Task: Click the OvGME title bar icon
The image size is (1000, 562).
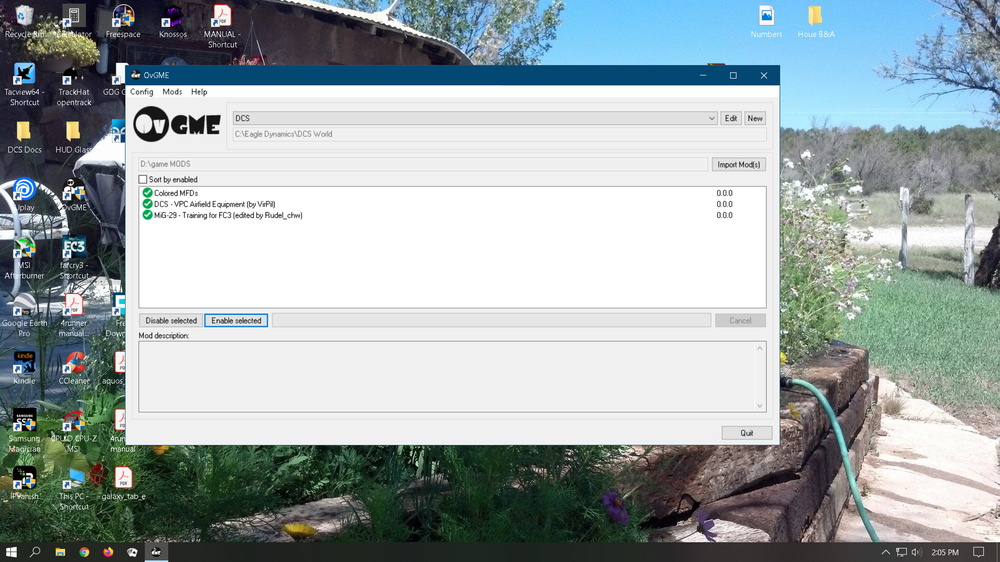Action: coord(135,75)
